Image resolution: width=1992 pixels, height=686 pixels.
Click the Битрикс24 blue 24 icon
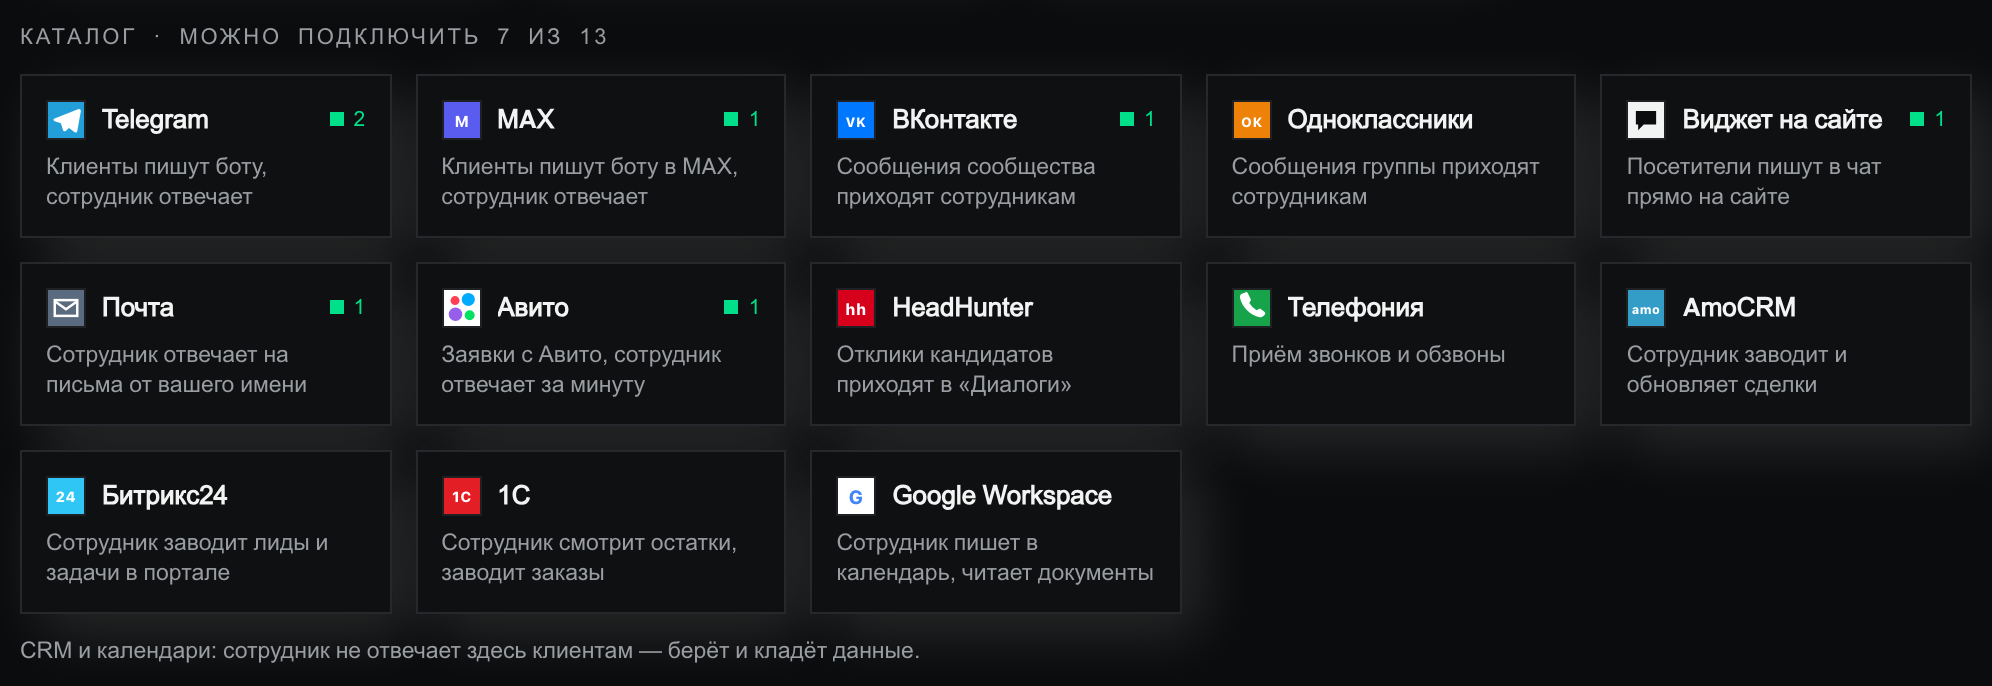click(66, 496)
